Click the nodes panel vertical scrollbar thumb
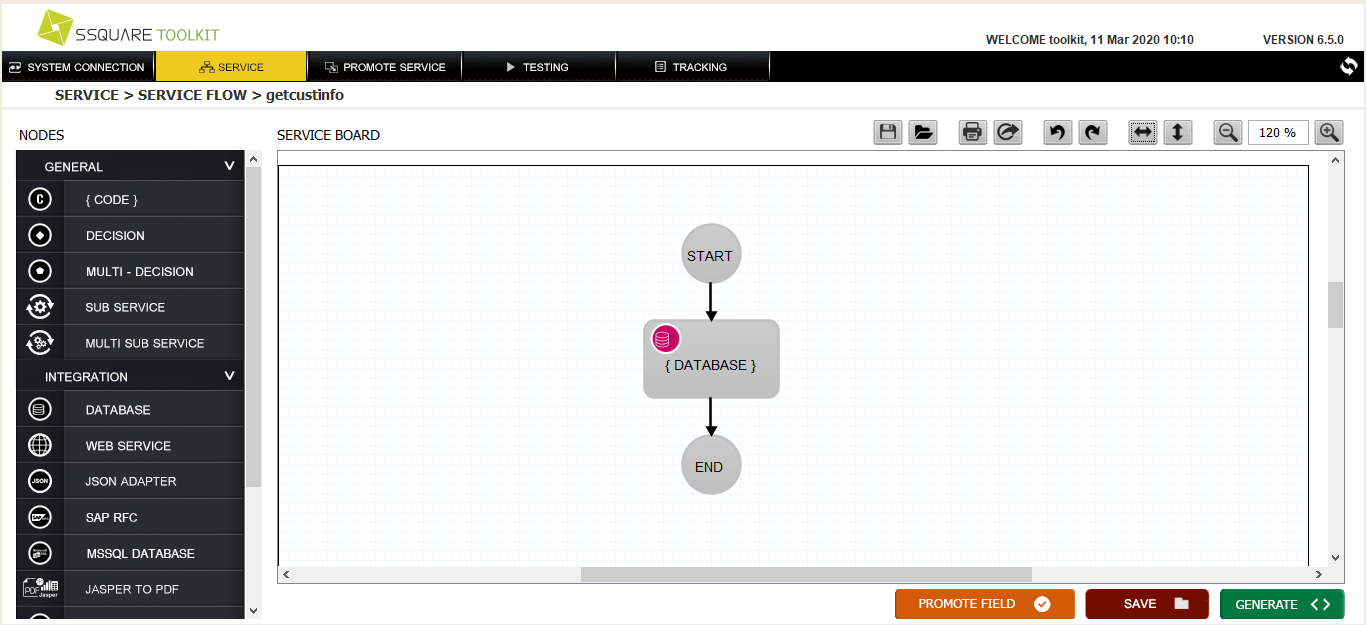The width and height of the screenshot is (1366, 625). 252,326
